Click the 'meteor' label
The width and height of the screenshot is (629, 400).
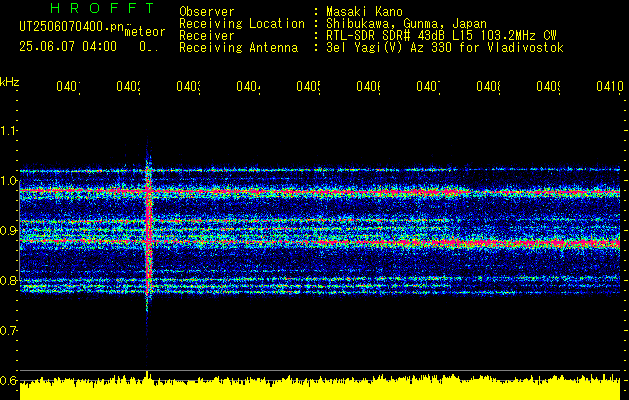145,32
